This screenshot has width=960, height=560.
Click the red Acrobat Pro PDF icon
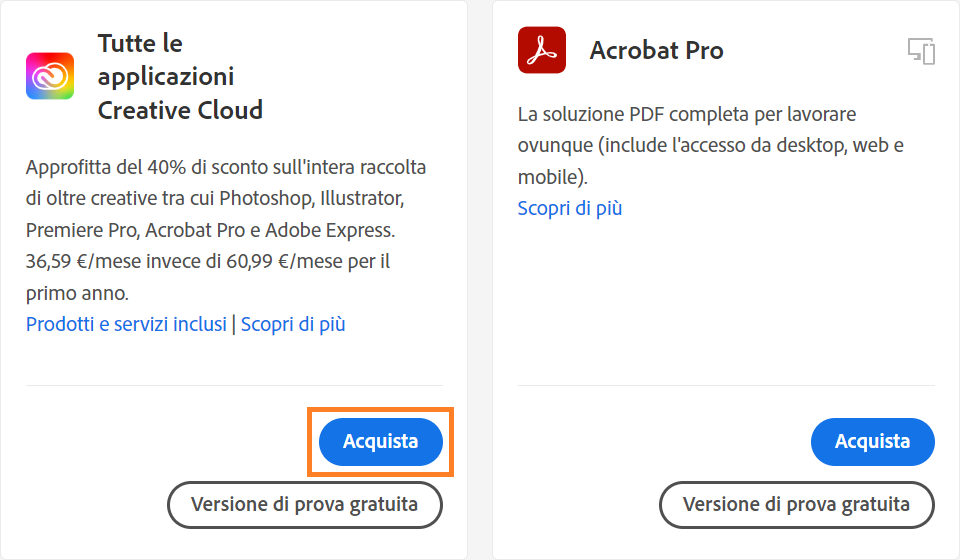click(542, 50)
